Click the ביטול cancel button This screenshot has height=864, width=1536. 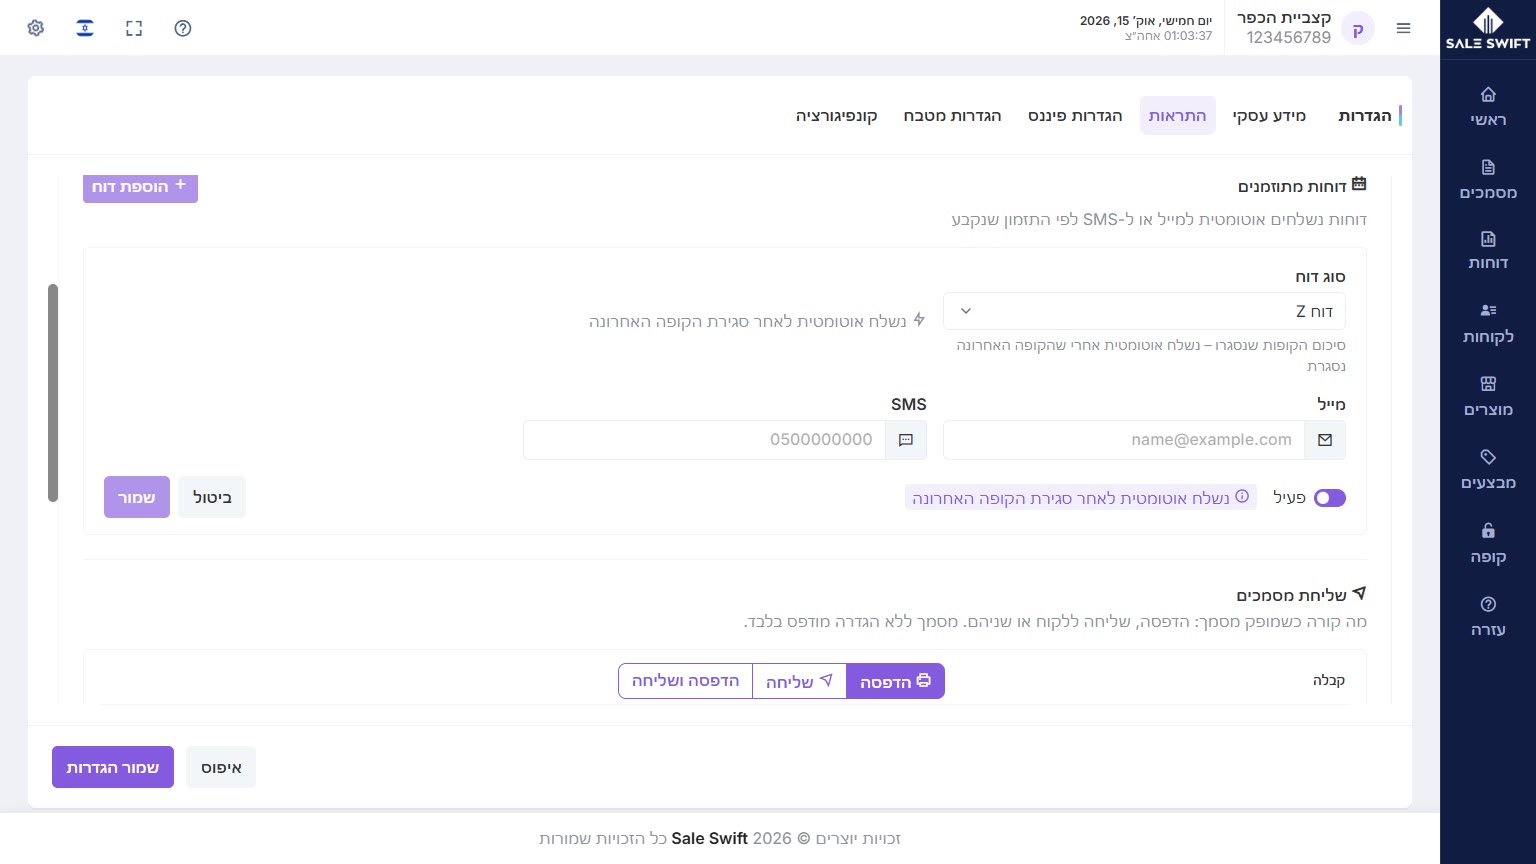pyautogui.click(x=212, y=497)
